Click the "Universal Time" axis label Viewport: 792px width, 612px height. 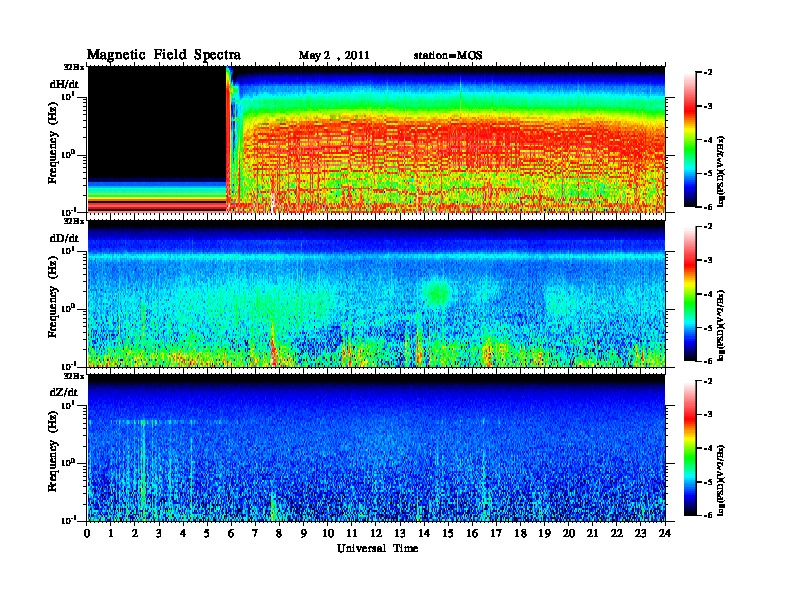pos(377,548)
